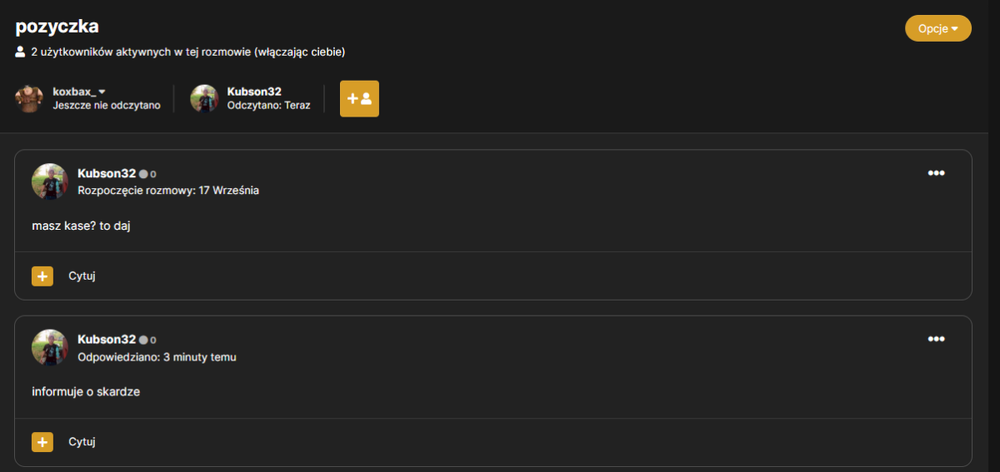Click Kubson32 avatar in second message
Viewport: 1000px width, 472px height.
[50, 348]
